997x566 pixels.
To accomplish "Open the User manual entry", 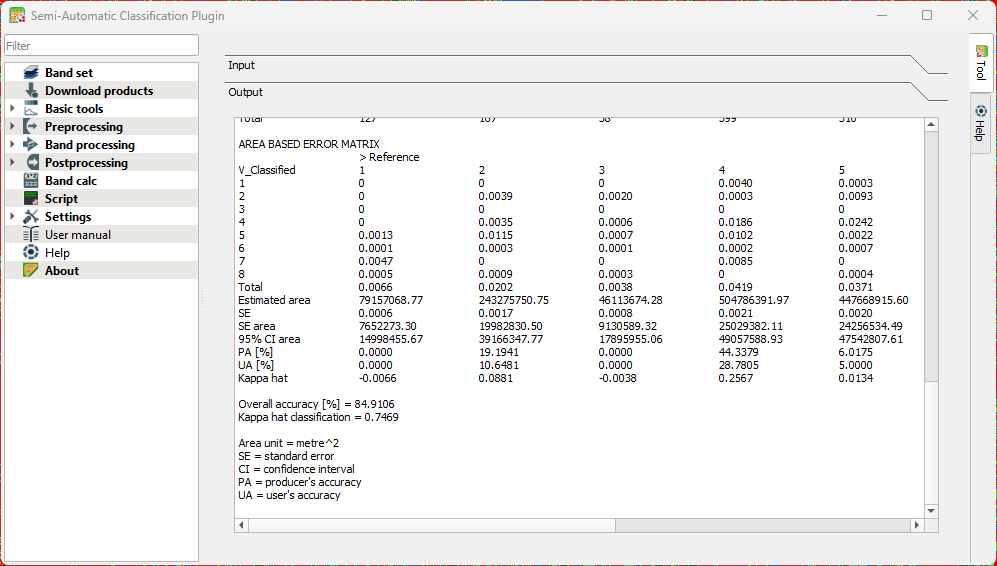I will 77,235.
